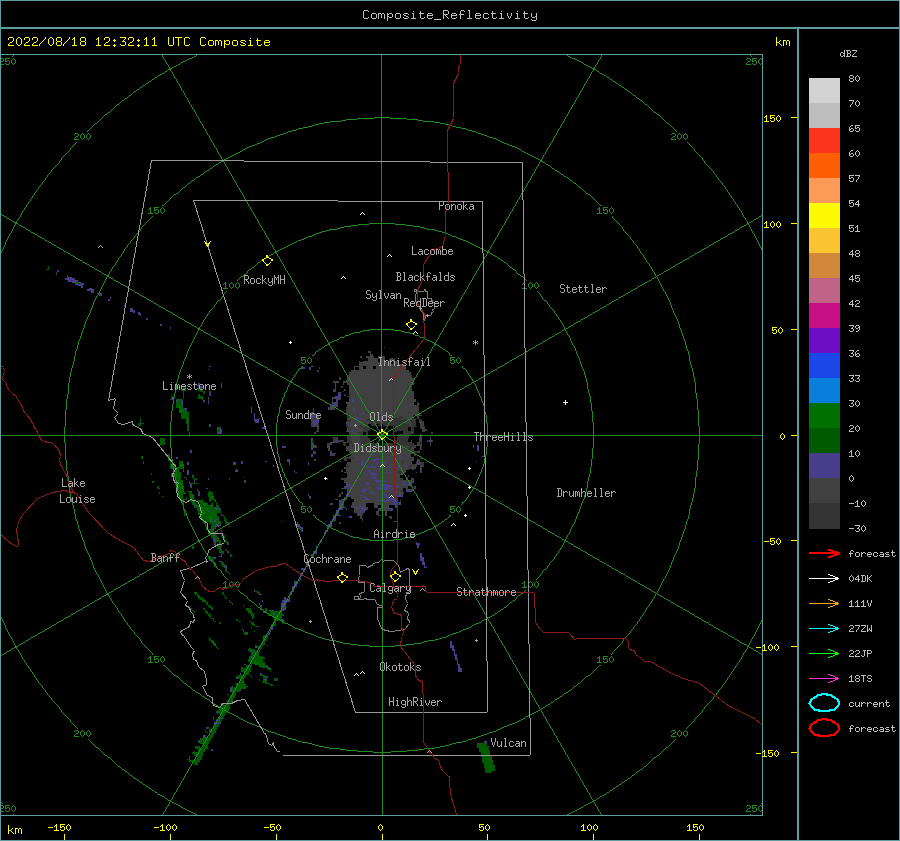Click the white 04DK arrow legend icon
Image resolution: width=900 pixels, height=841 pixels.
[824, 578]
